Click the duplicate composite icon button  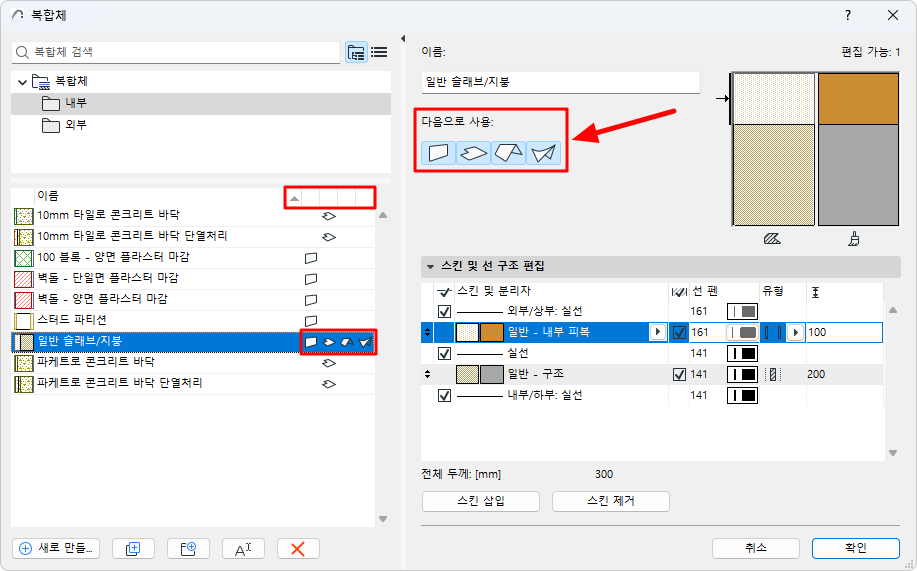[x=133, y=549]
